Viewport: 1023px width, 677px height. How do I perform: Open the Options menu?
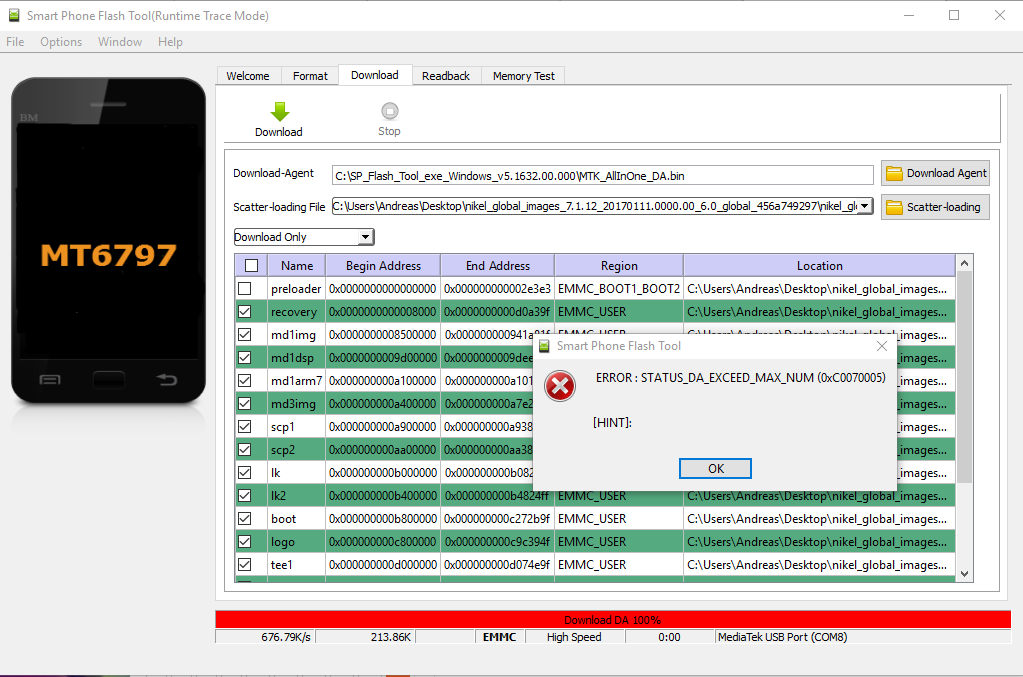coord(61,42)
